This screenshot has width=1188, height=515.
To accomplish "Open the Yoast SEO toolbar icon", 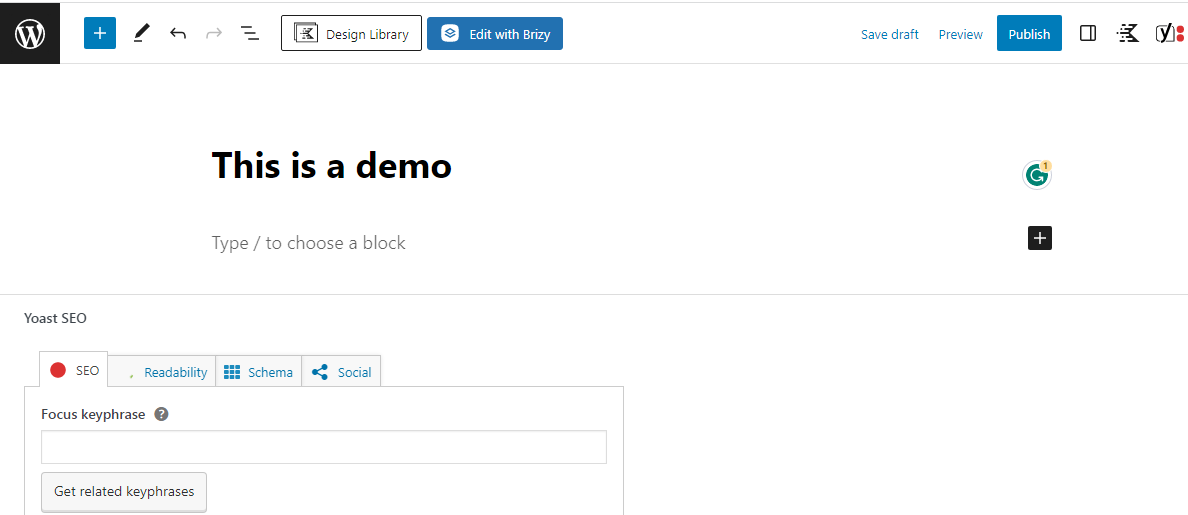I will click(1170, 33).
